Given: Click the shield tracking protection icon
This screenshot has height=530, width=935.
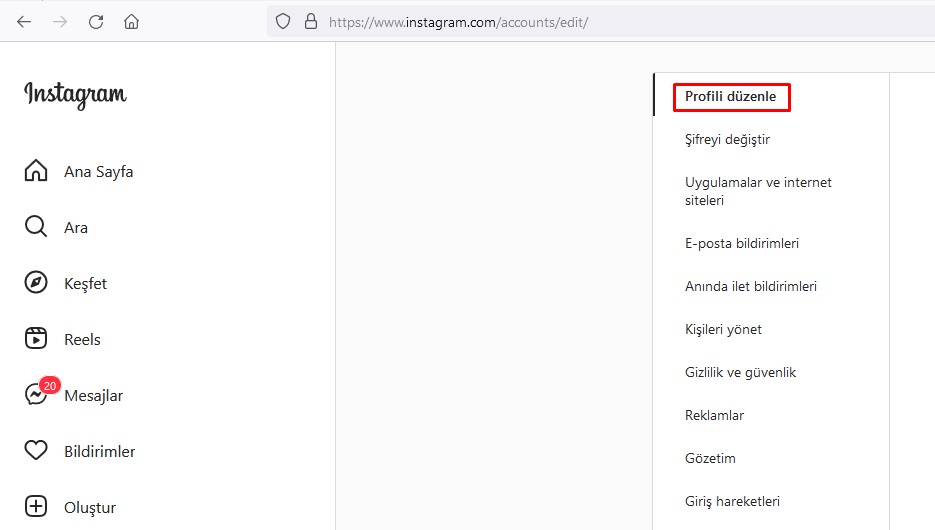Looking at the screenshot, I should (283, 21).
